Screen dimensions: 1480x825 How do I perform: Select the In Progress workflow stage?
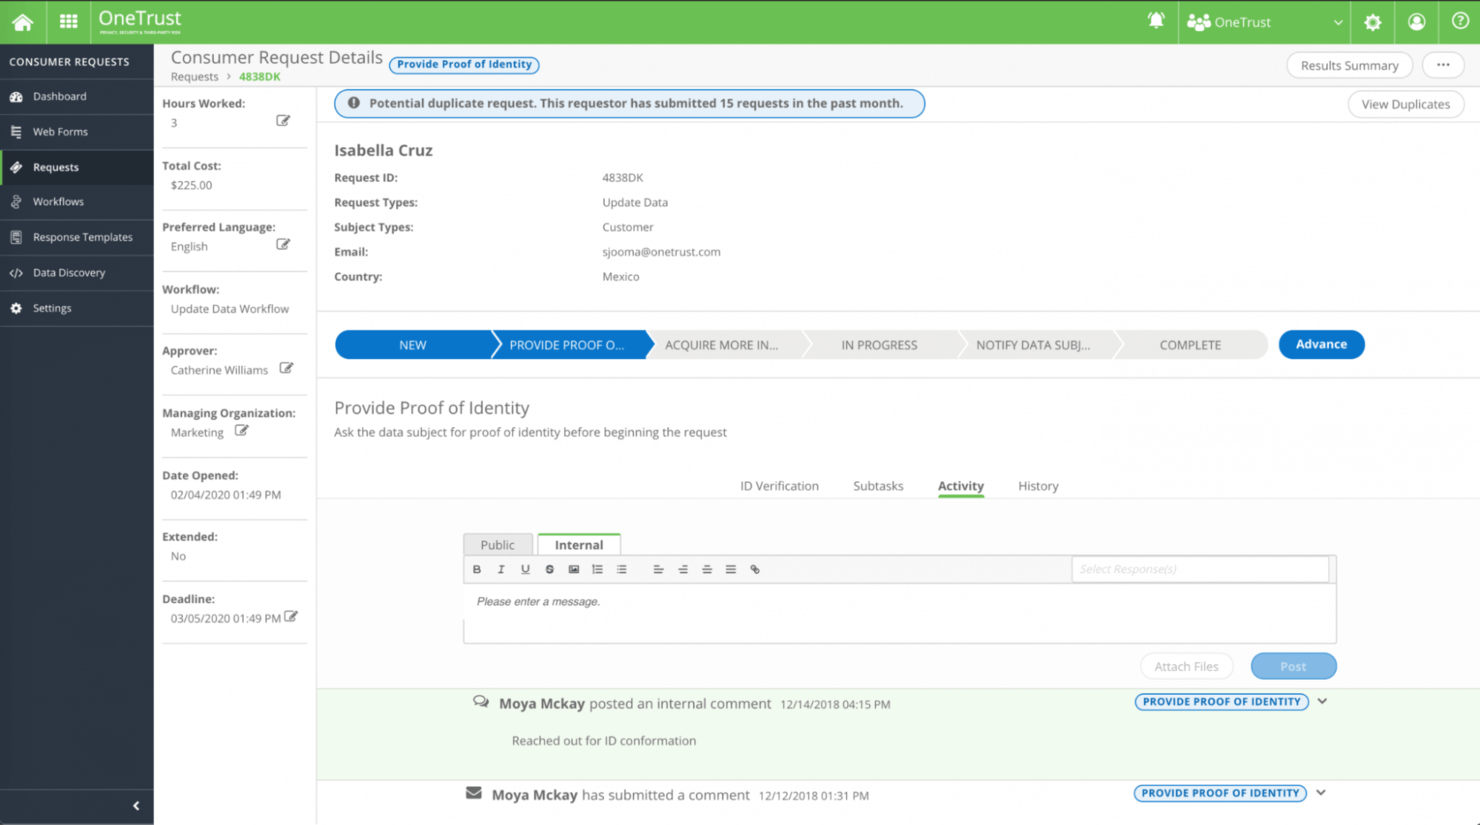880,344
